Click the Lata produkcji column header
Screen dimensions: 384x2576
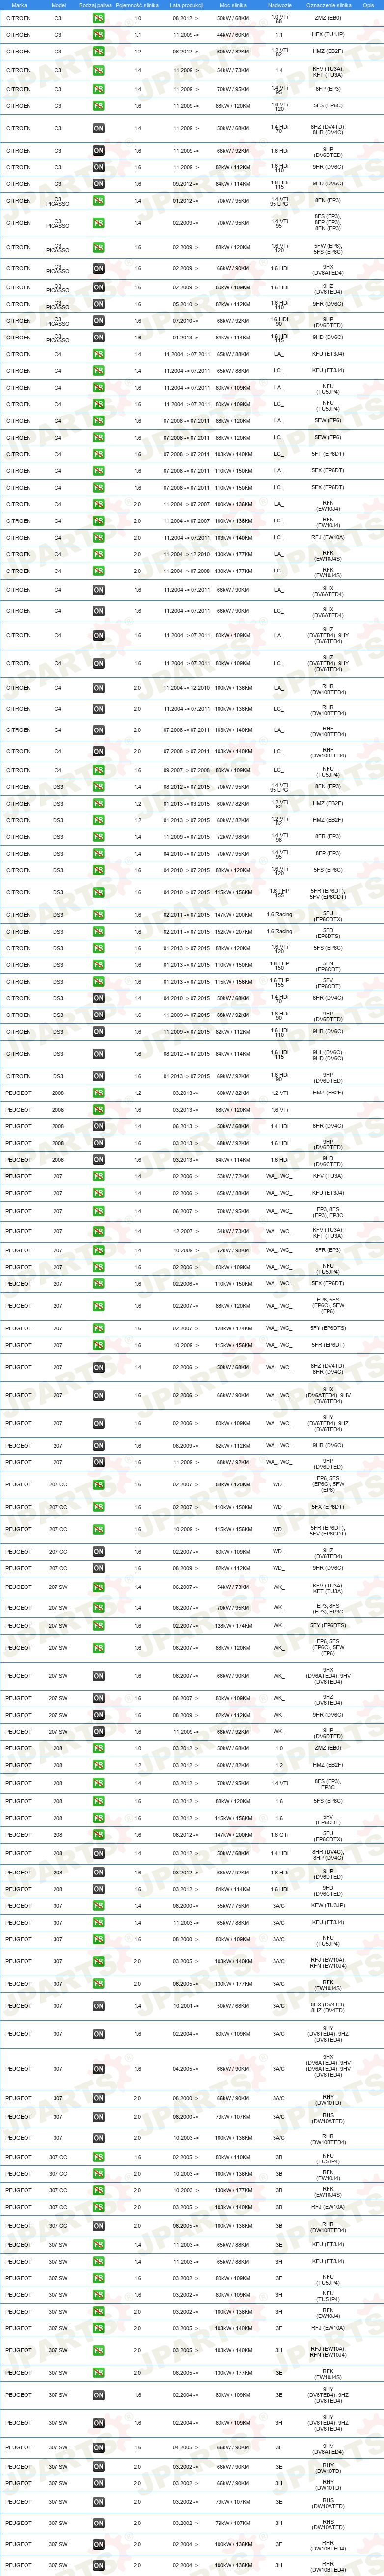click(186, 5)
